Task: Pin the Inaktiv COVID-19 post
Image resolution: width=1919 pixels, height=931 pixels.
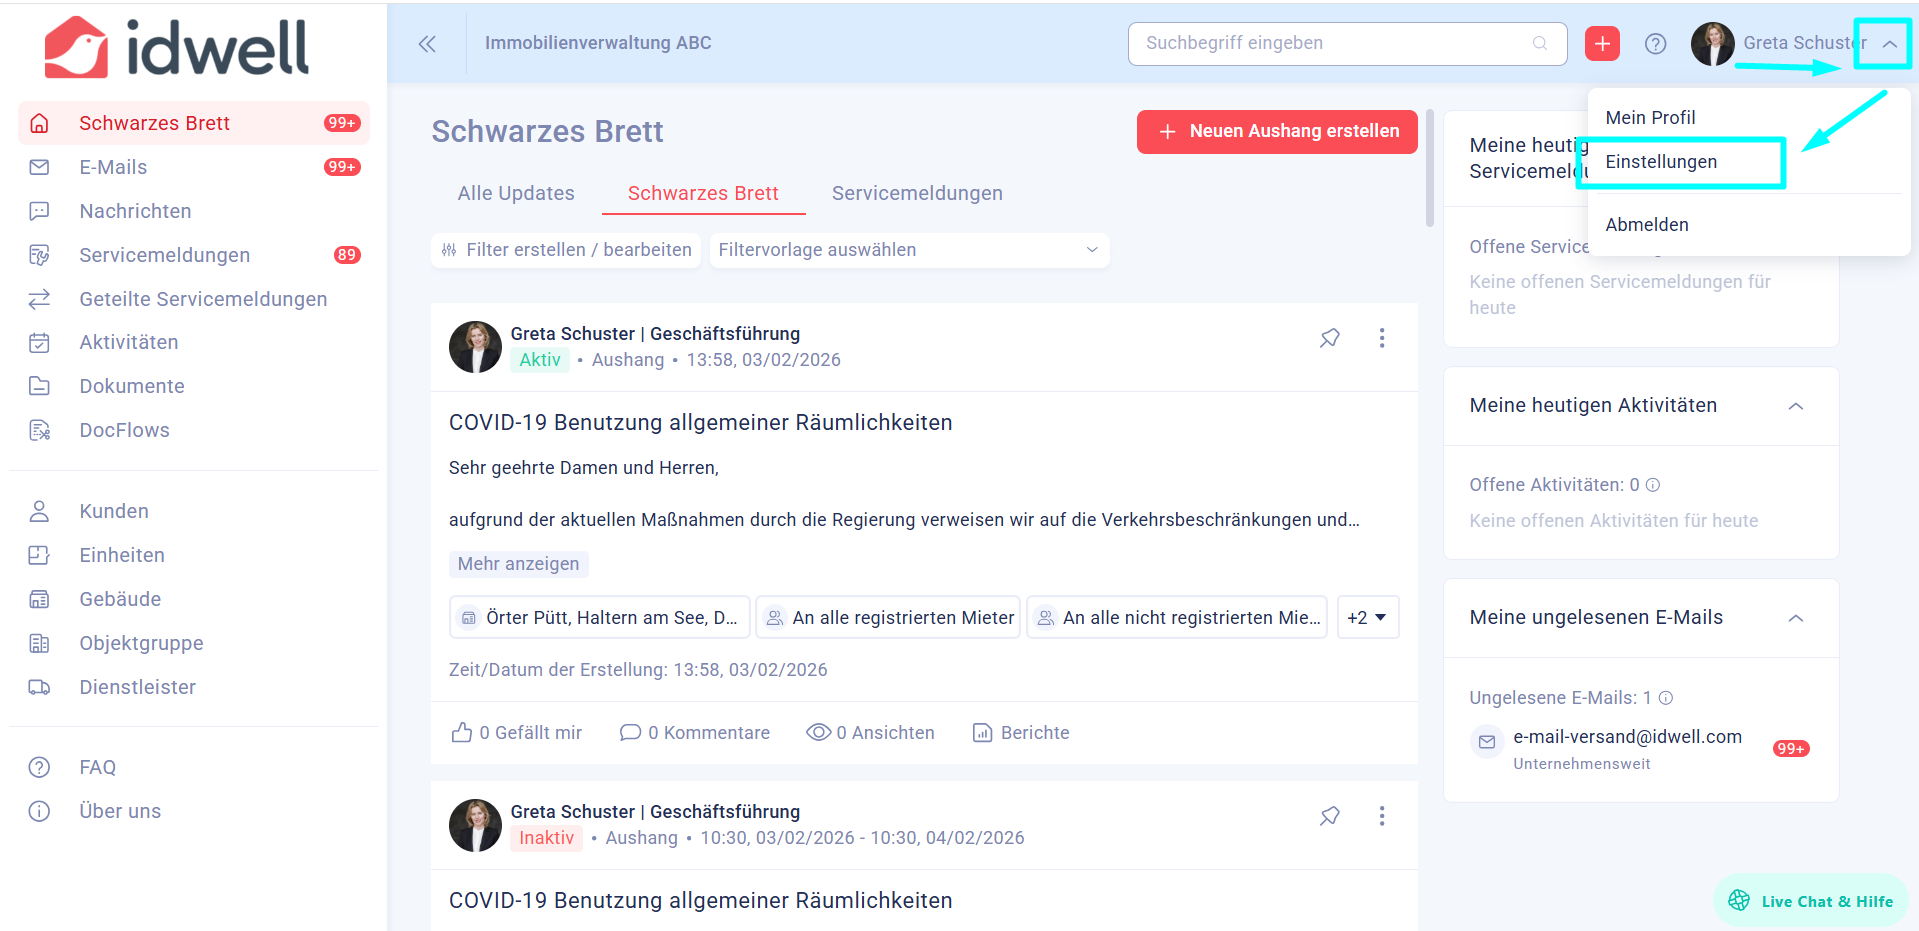Action: point(1329,816)
